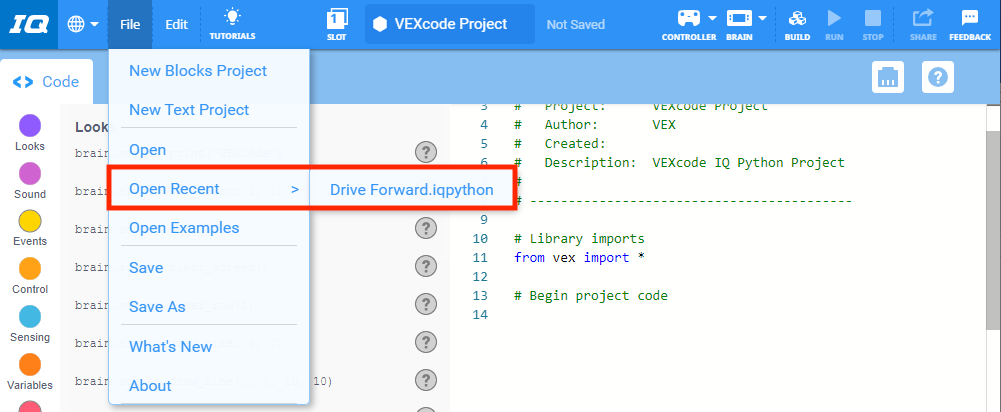The width and height of the screenshot is (1001, 412).
Task: Open the Help question mark icon
Action: [x=938, y=77]
